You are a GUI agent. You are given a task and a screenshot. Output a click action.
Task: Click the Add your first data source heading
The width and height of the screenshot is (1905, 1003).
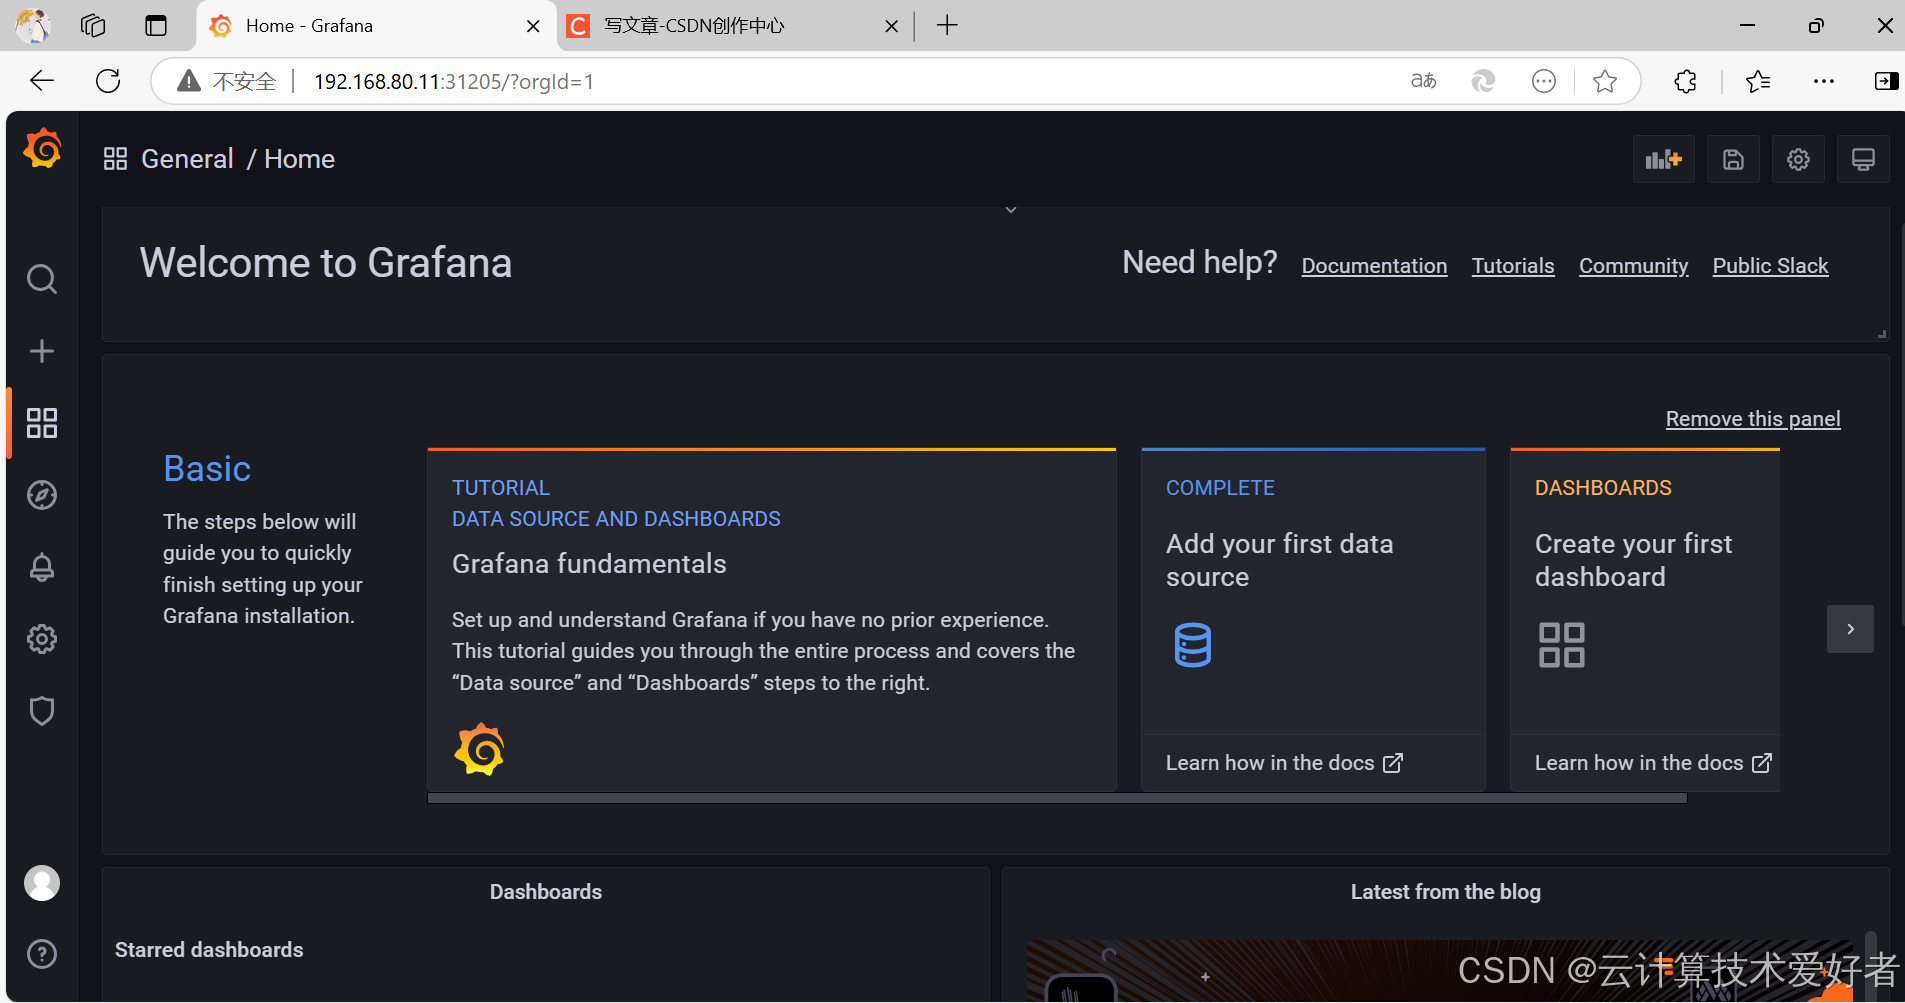pos(1279,560)
